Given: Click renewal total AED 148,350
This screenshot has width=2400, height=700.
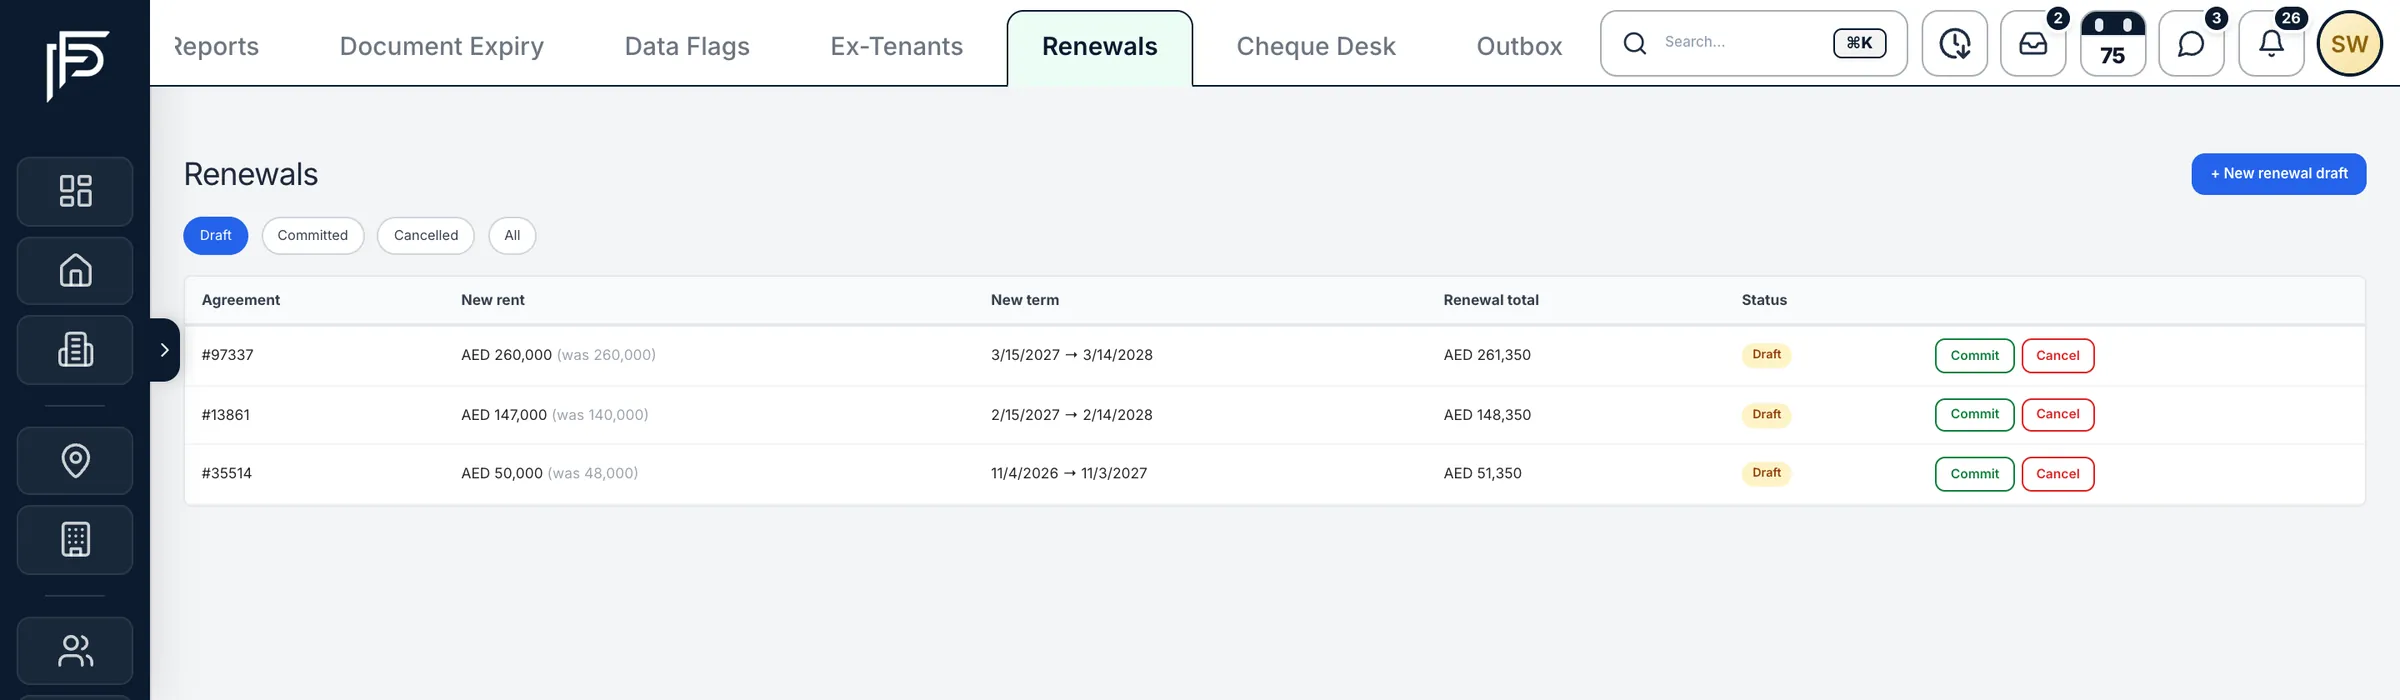Looking at the screenshot, I should [1487, 415].
